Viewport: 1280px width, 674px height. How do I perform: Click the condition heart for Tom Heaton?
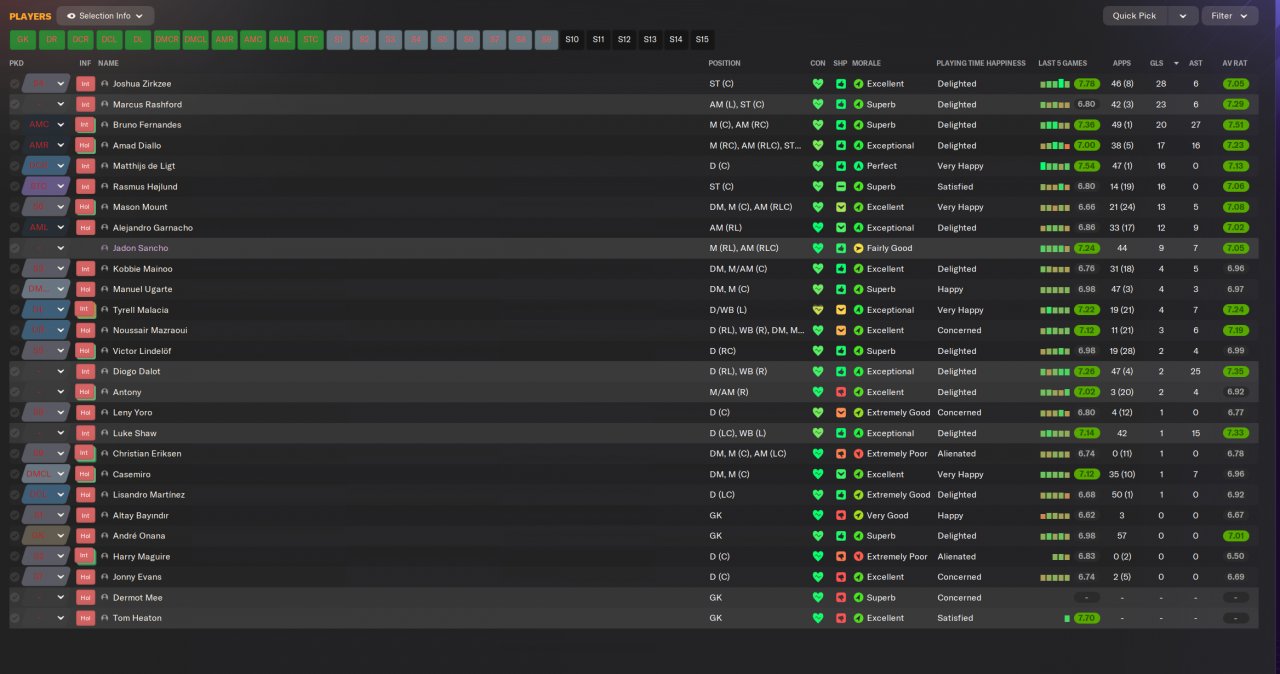click(x=818, y=618)
